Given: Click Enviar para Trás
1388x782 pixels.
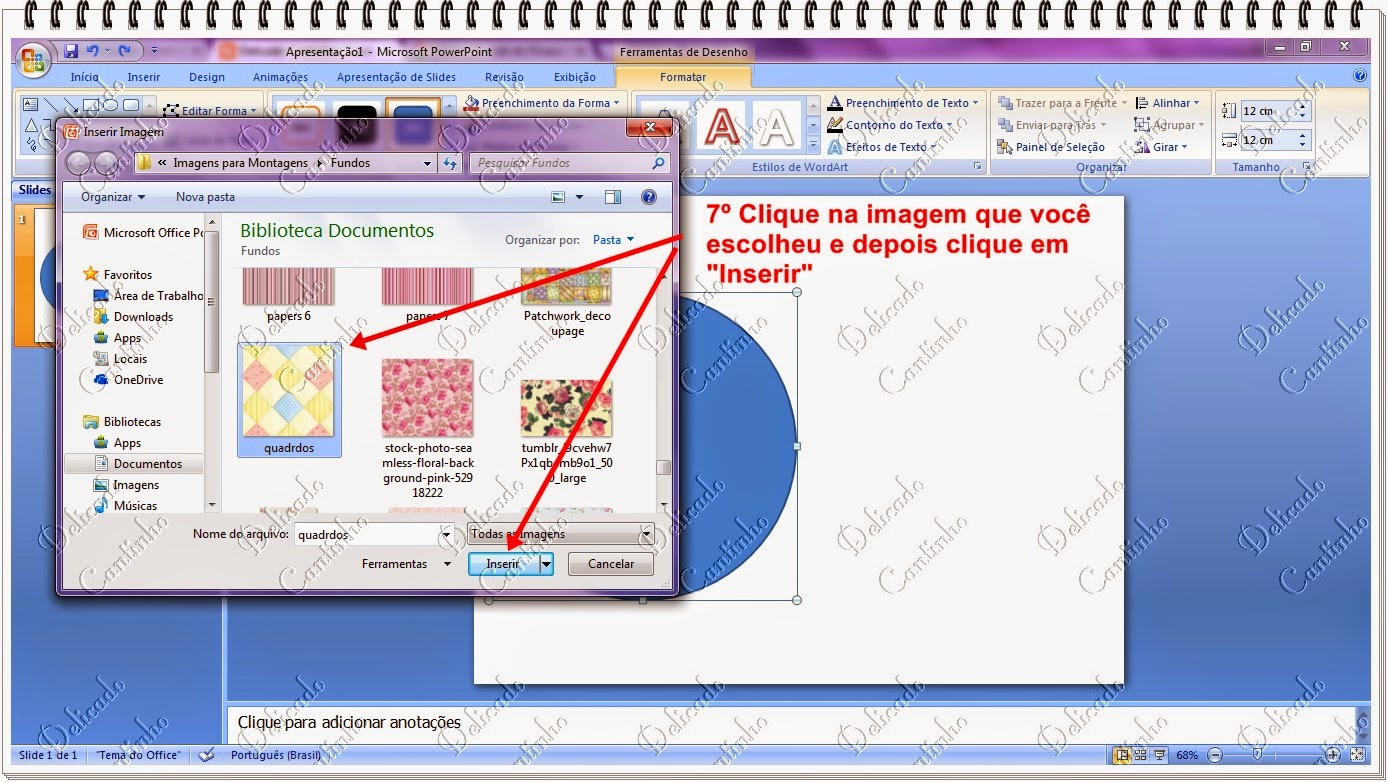Looking at the screenshot, I should pyautogui.click(x=1052, y=125).
